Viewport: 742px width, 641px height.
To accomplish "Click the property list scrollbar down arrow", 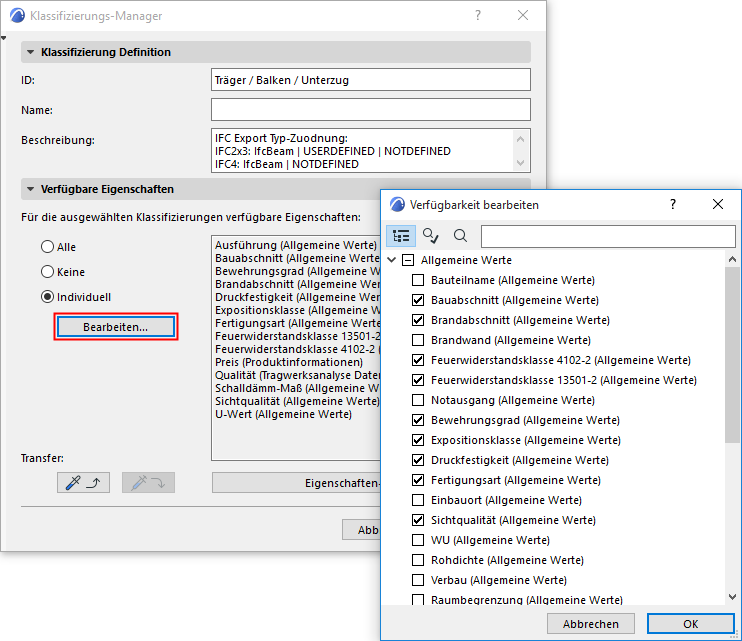I will pos(733,597).
